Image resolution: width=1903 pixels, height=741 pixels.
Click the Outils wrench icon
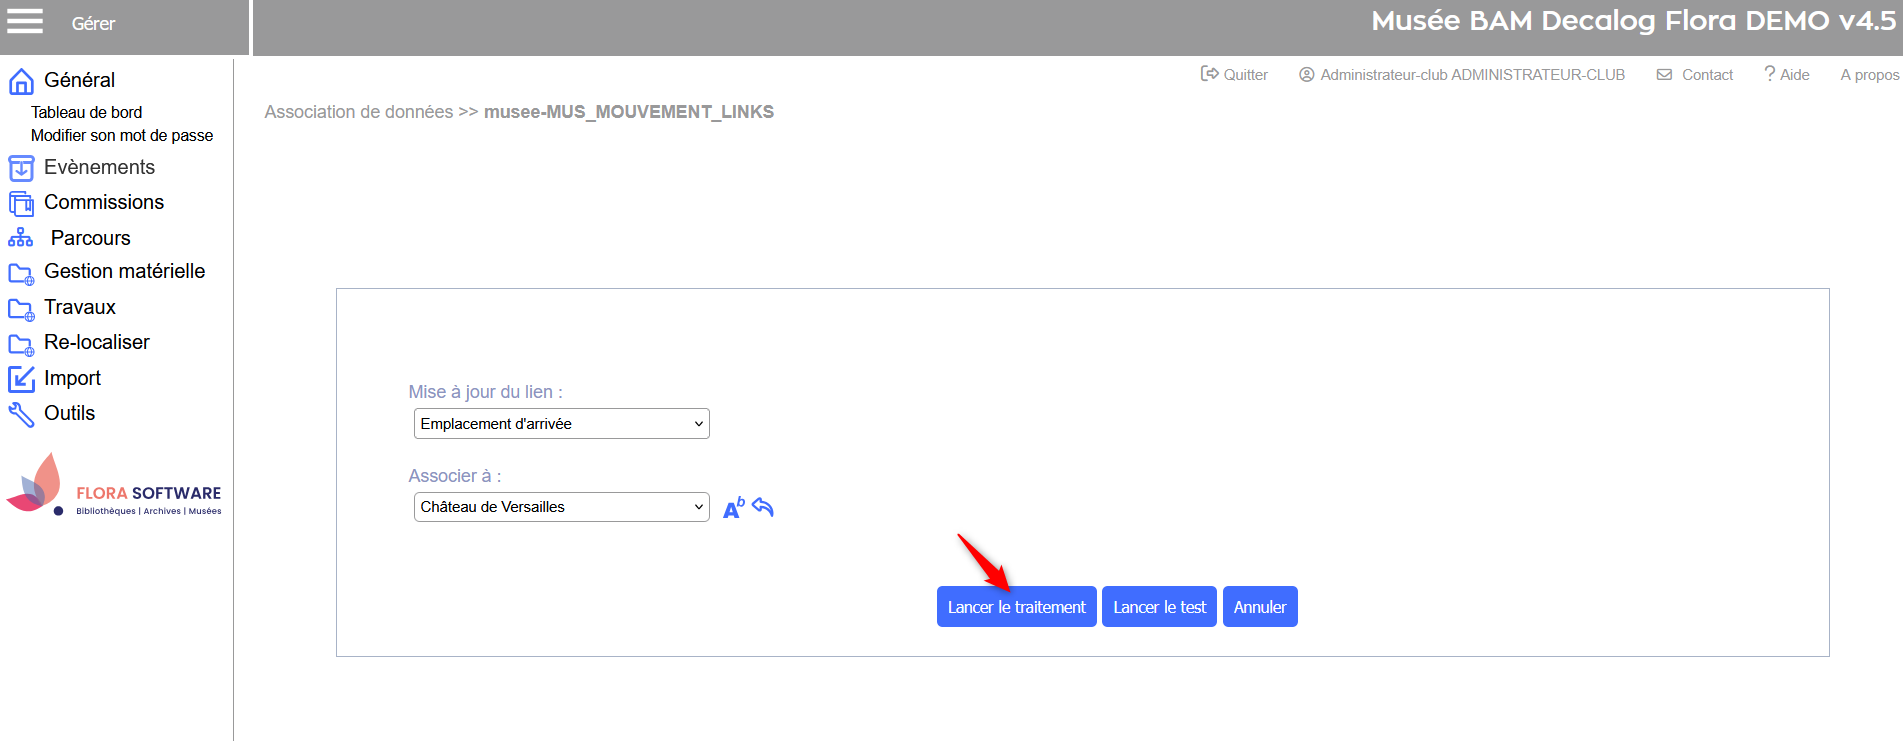tap(21, 414)
